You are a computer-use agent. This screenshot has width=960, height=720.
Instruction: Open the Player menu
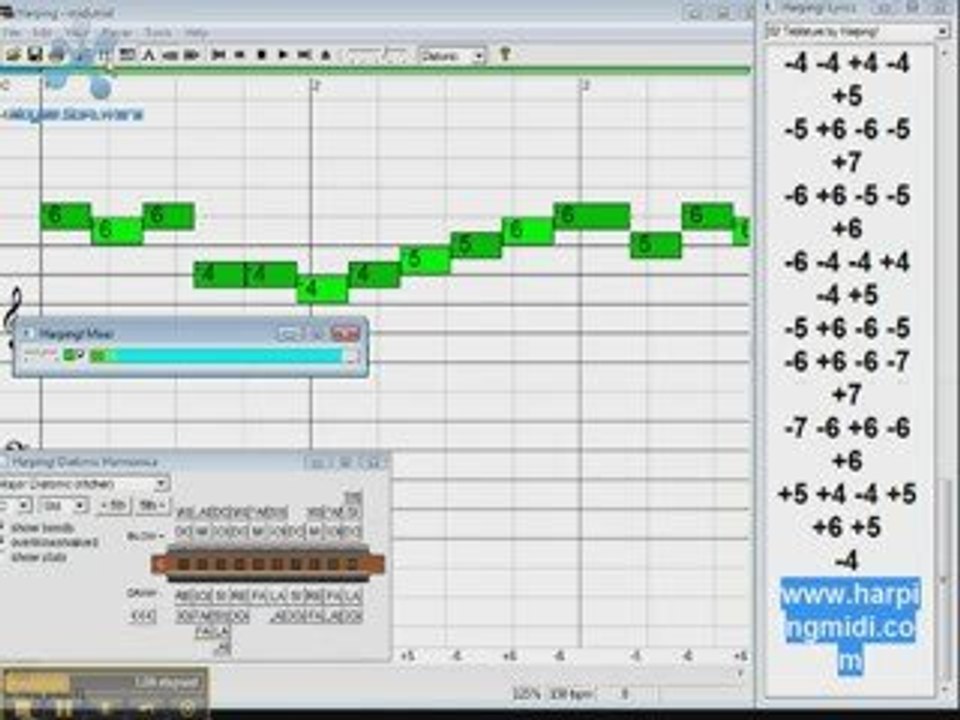[117, 32]
